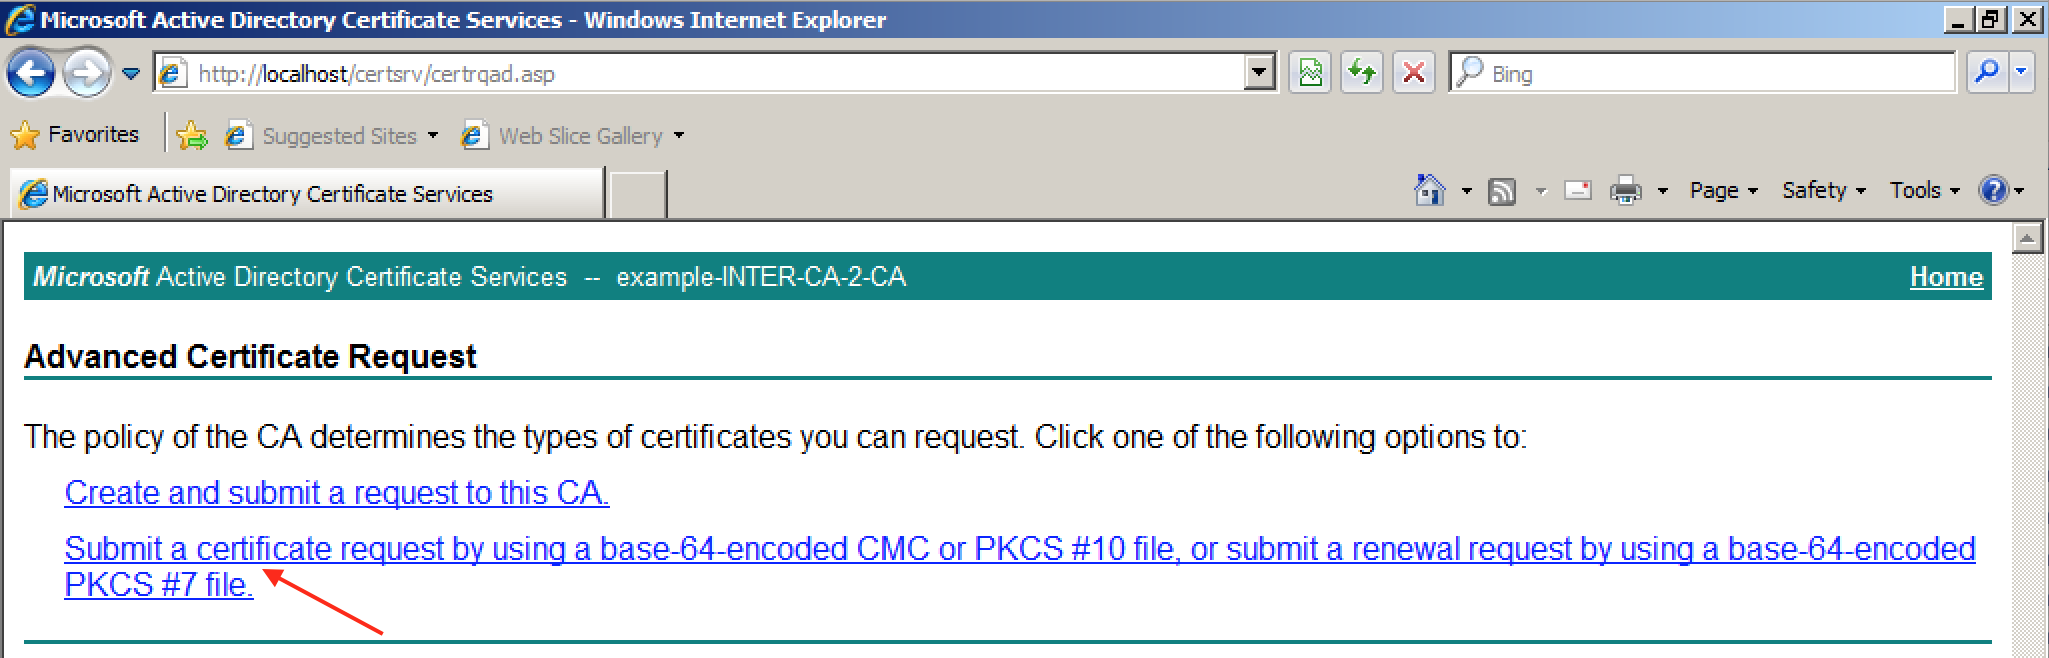Viewport: 2049px width, 658px height.
Task: Click the Home house icon in command bar
Action: (1430, 190)
